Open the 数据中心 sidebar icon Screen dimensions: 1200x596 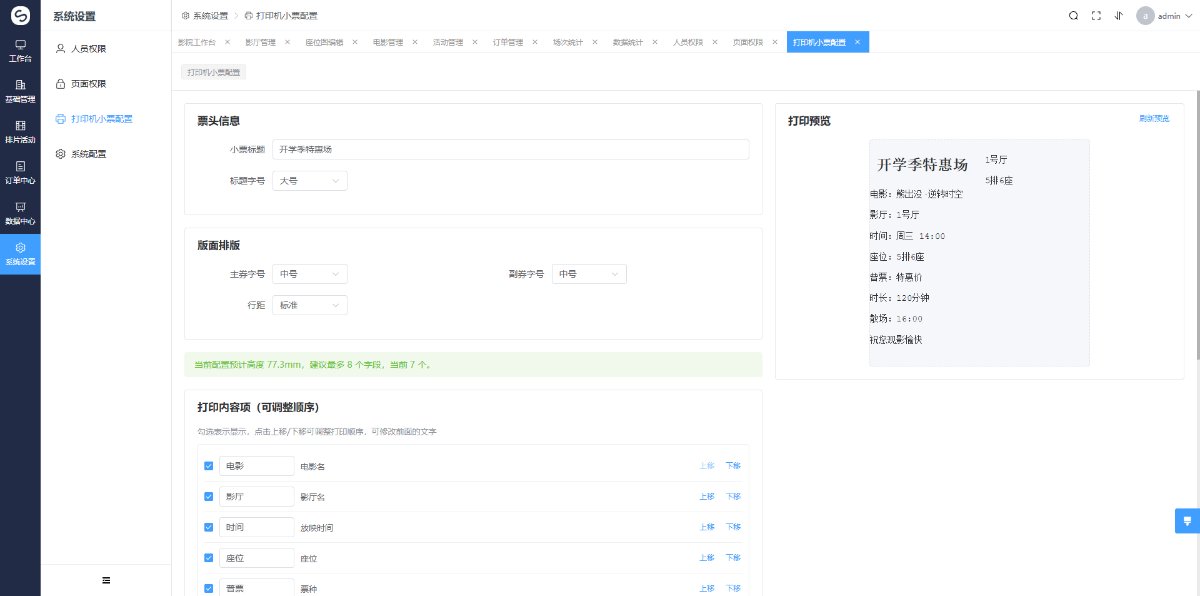20,213
